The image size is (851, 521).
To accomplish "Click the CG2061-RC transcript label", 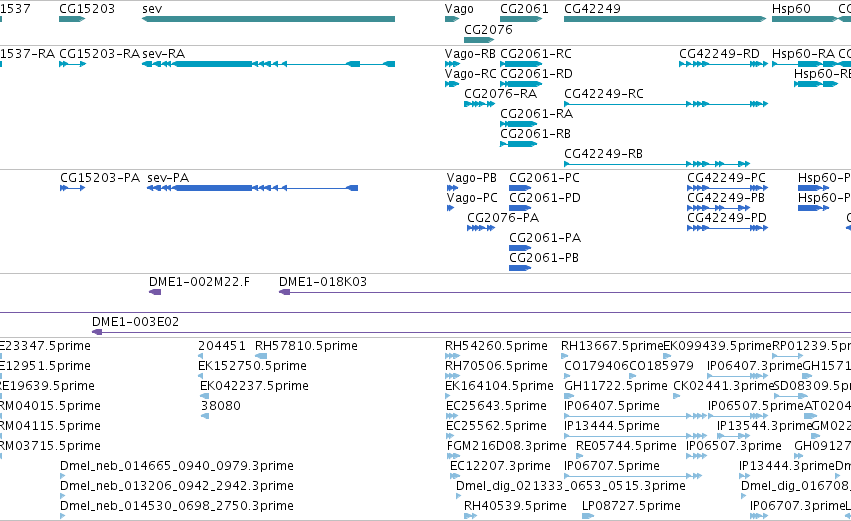I will point(536,54).
